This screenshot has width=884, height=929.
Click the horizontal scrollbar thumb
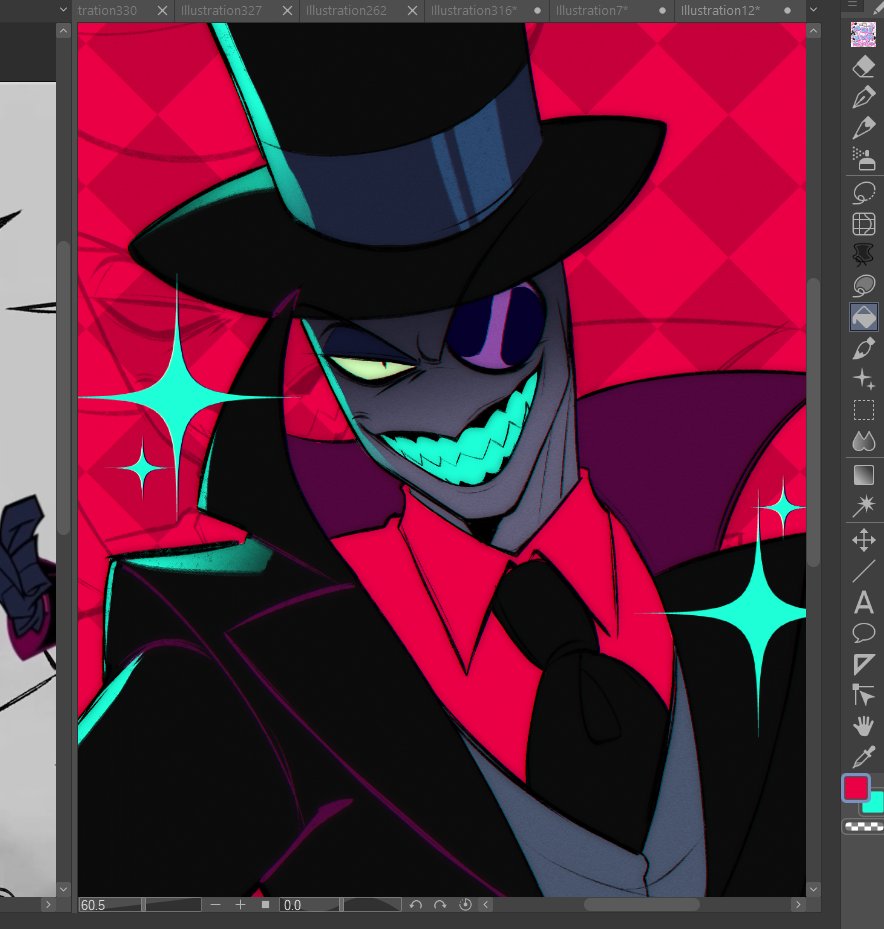642,905
